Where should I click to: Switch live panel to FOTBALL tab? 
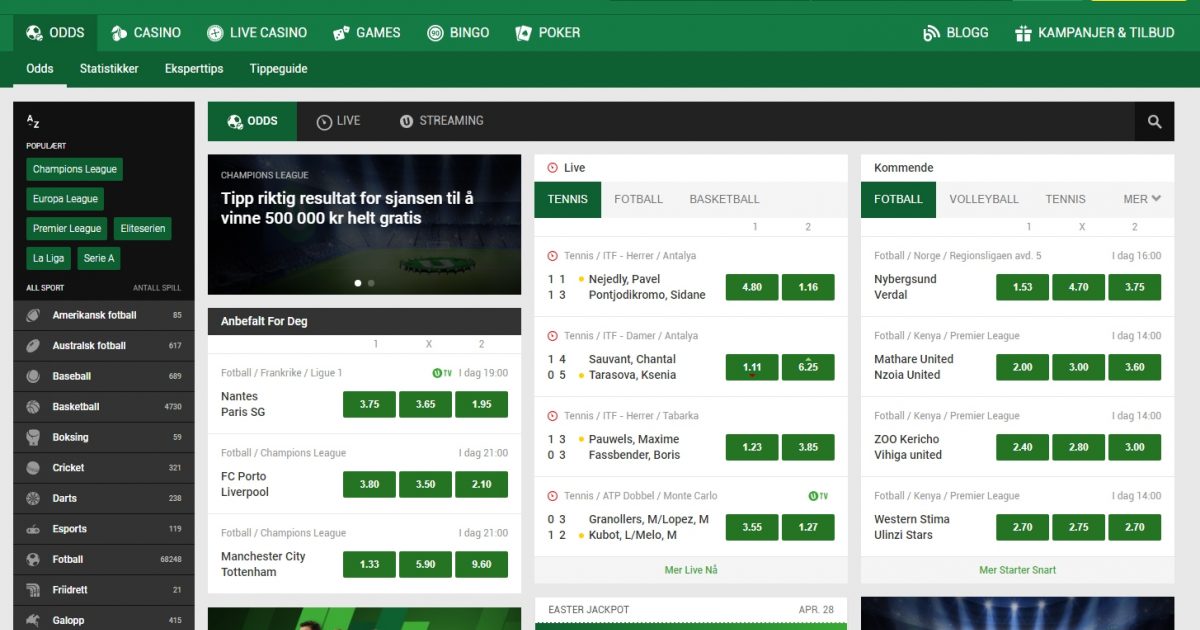638,199
